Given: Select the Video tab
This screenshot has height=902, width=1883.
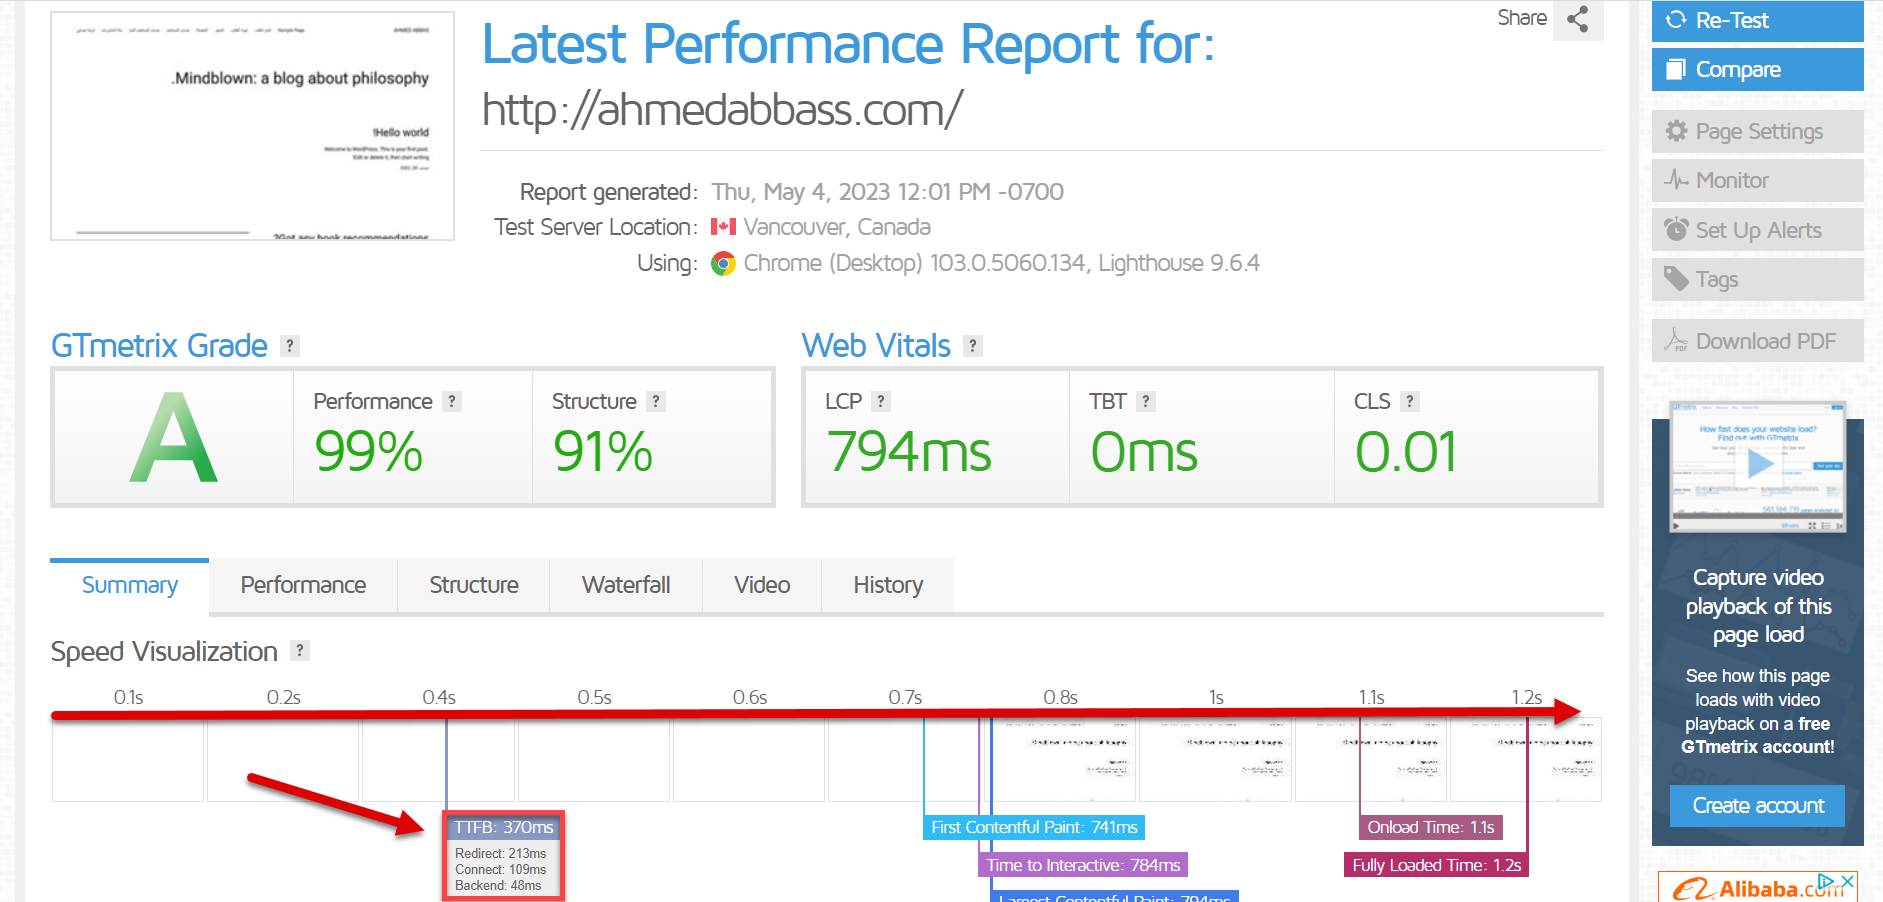Looking at the screenshot, I should point(762,585).
